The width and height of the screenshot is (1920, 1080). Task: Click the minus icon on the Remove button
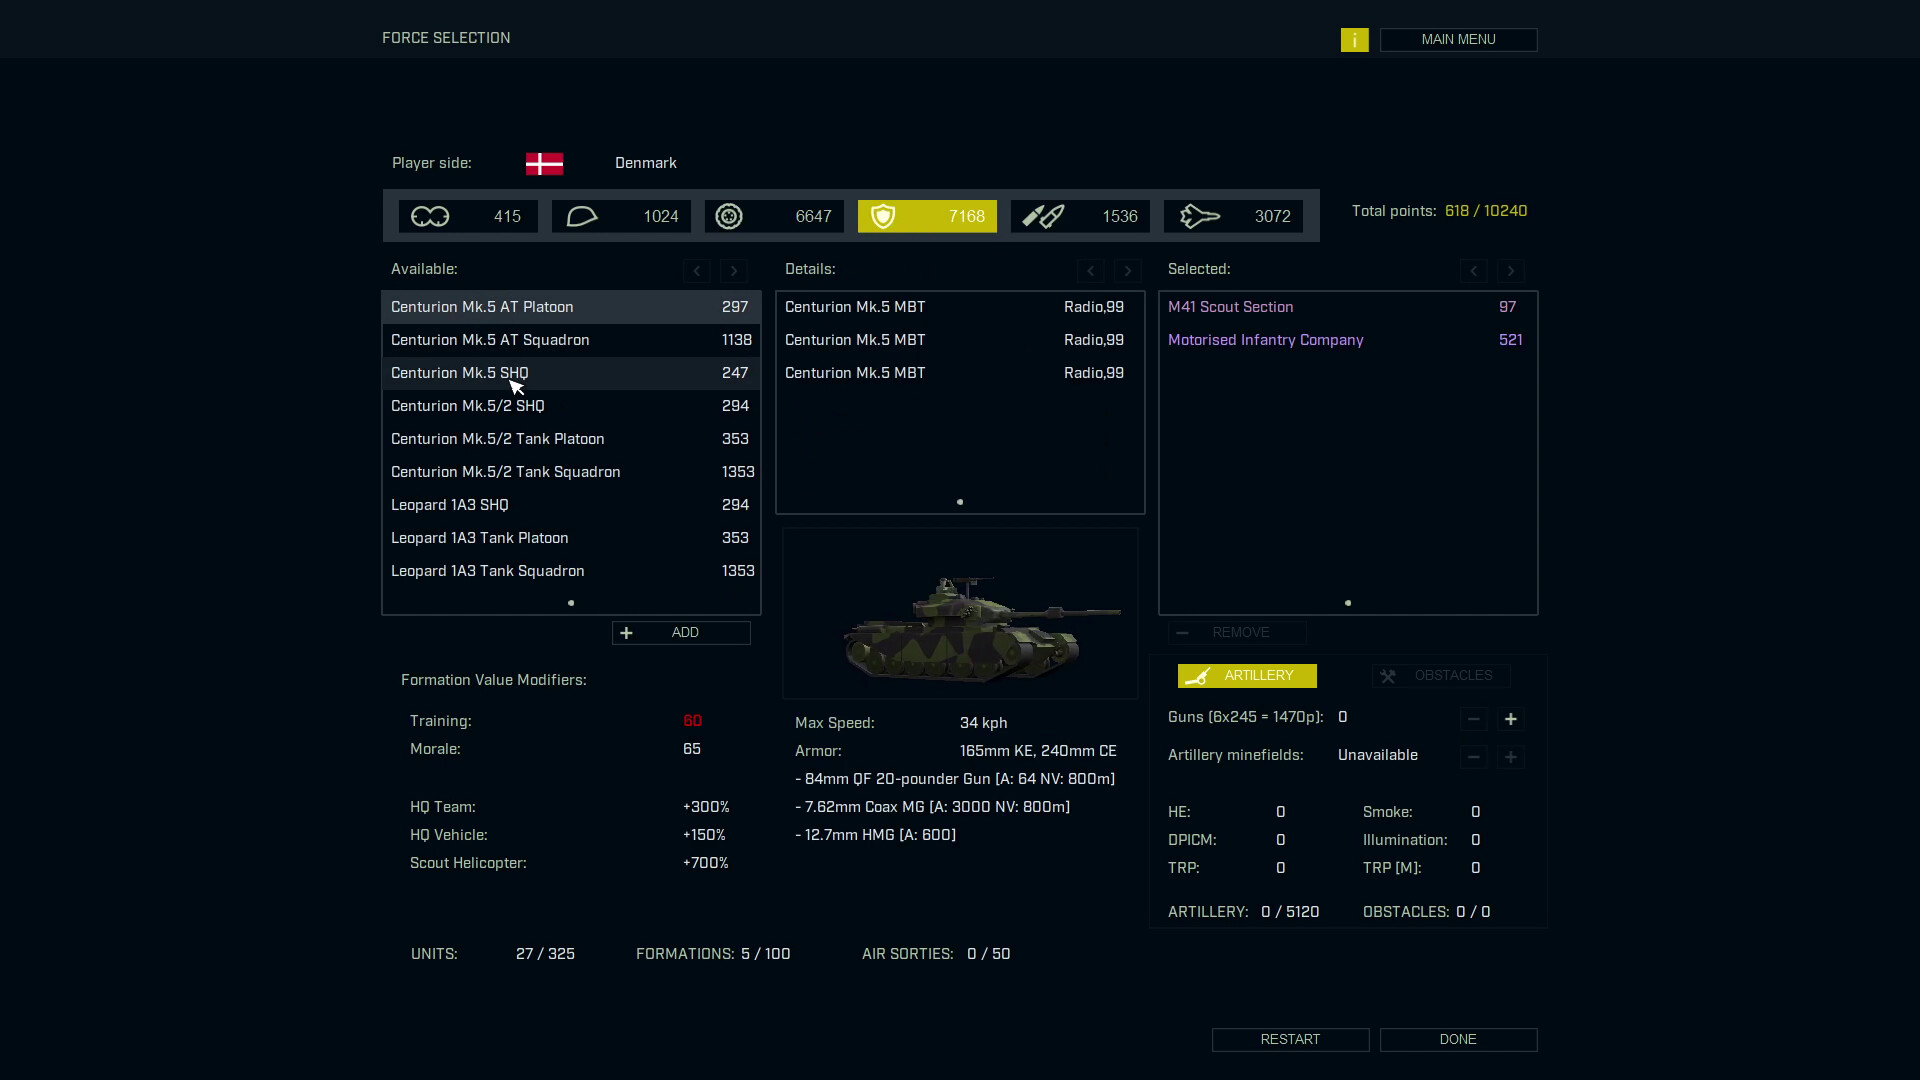1184,633
